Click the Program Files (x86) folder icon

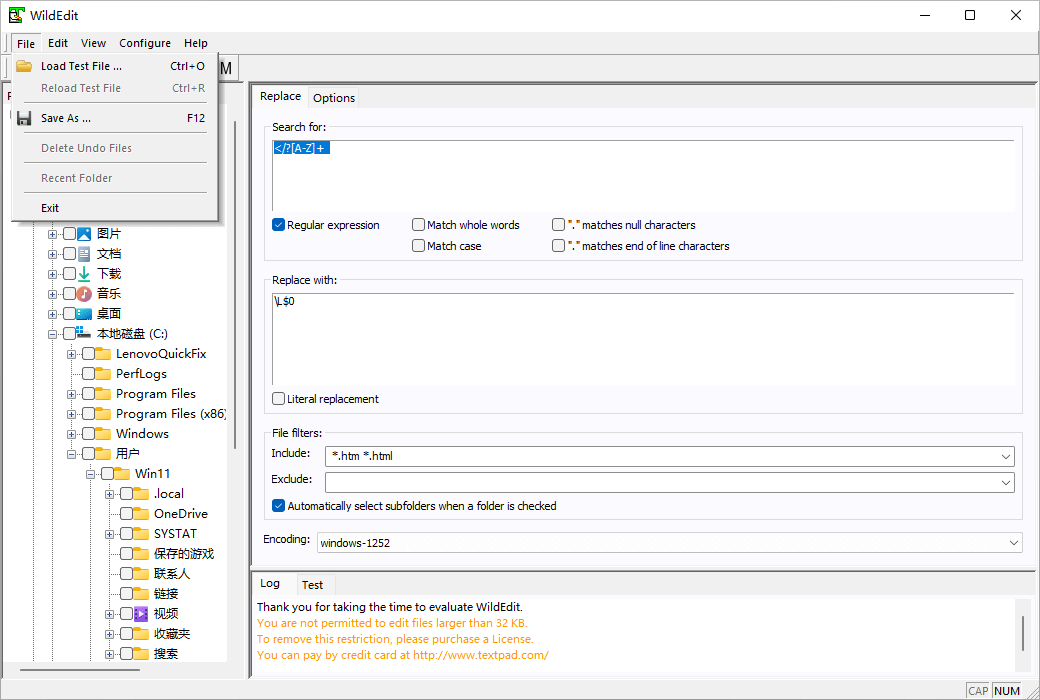[x=103, y=413]
